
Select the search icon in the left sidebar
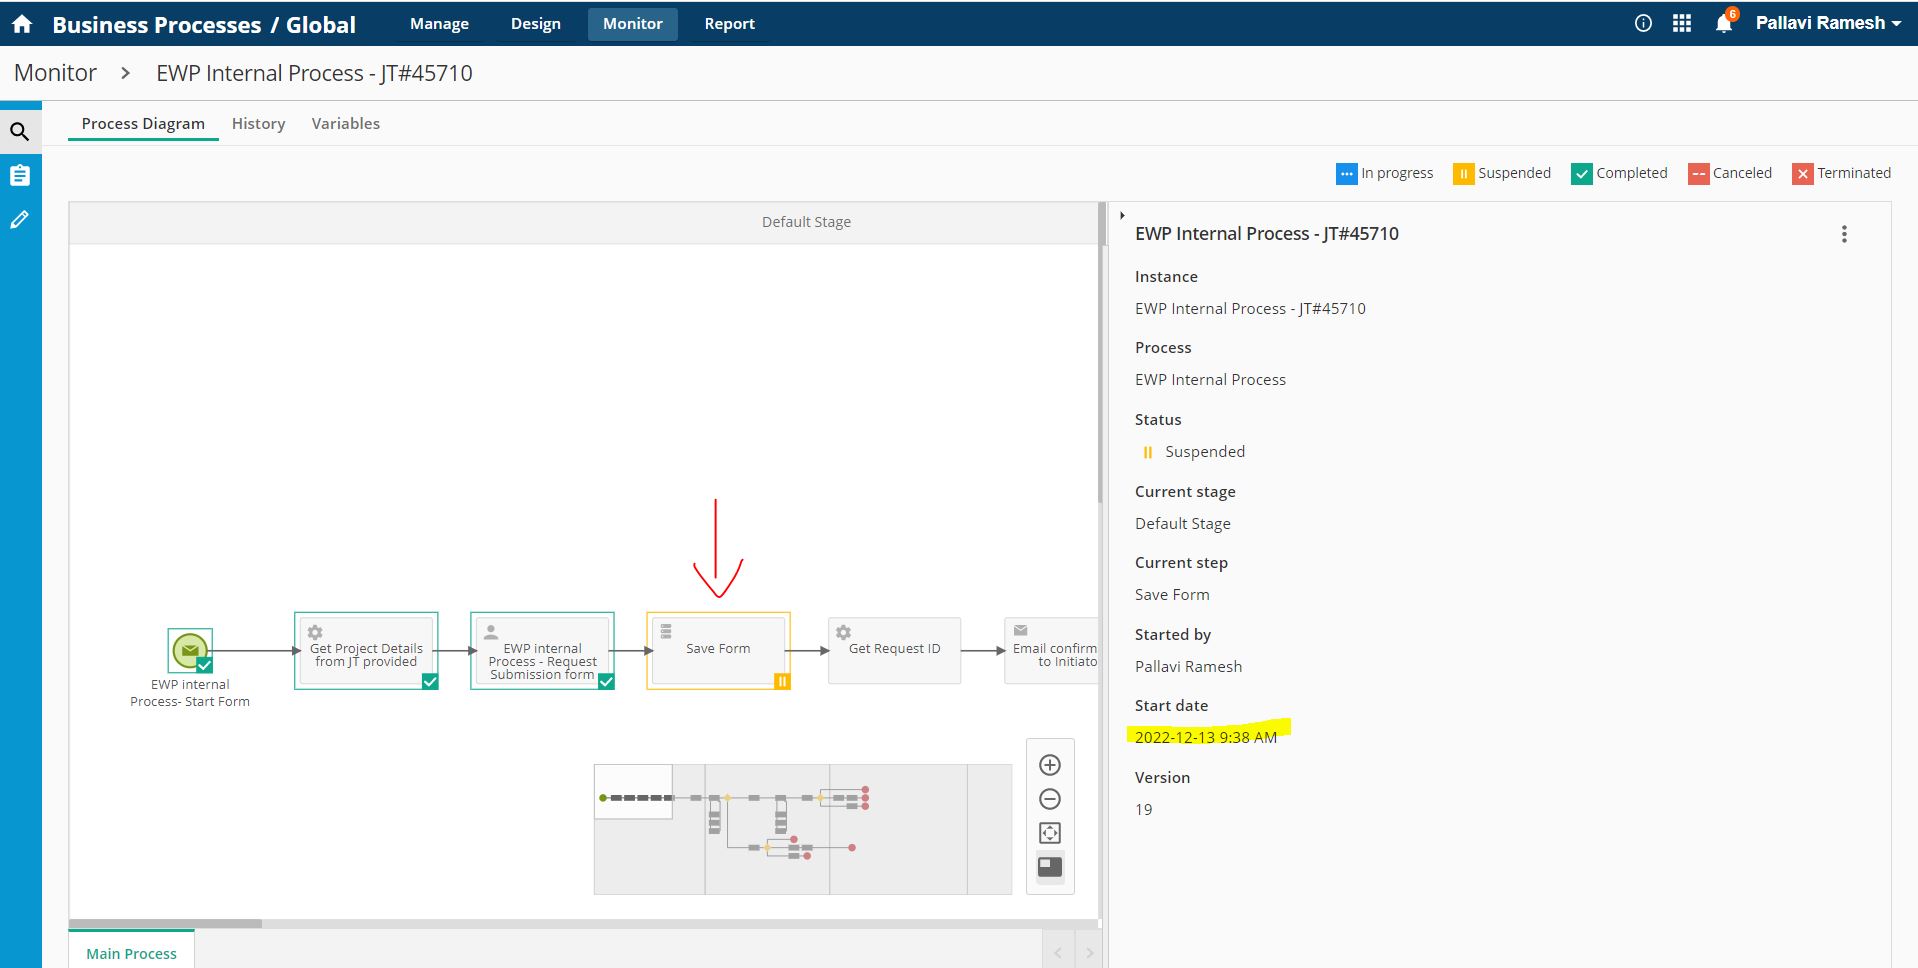(x=20, y=131)
